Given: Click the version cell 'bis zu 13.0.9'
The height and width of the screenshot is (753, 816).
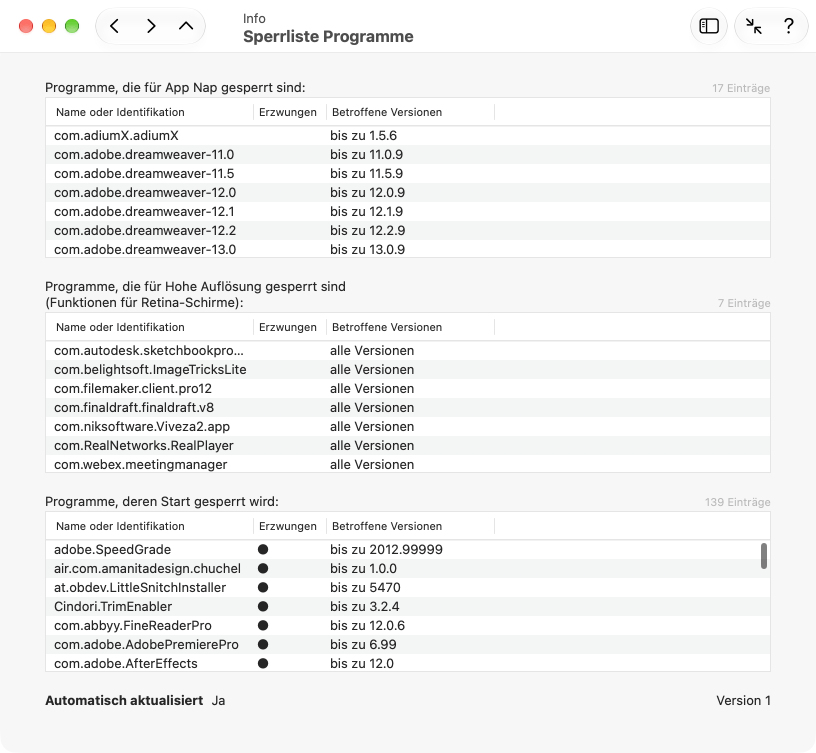Looking at the screenshot, I should click(x=367, y=249).
